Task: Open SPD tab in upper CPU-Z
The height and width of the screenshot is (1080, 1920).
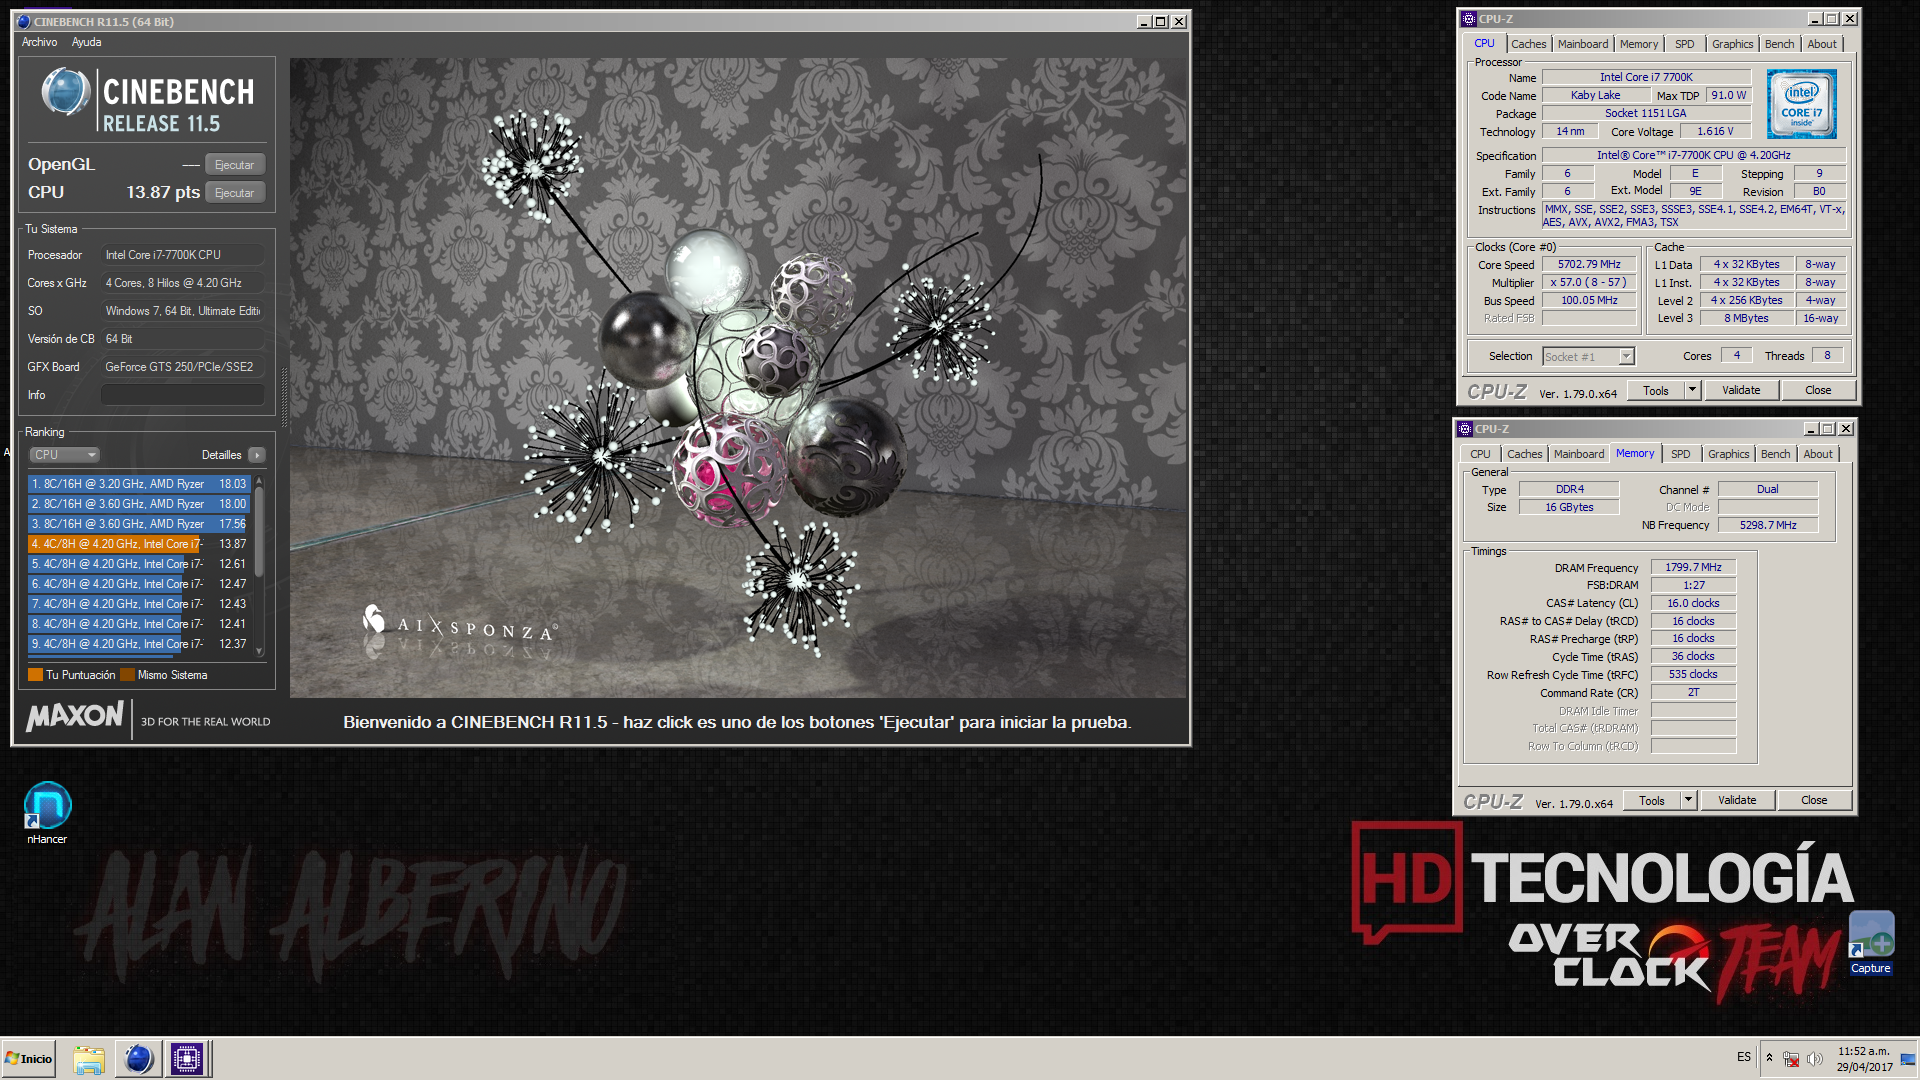Action: coord(1685,44)
